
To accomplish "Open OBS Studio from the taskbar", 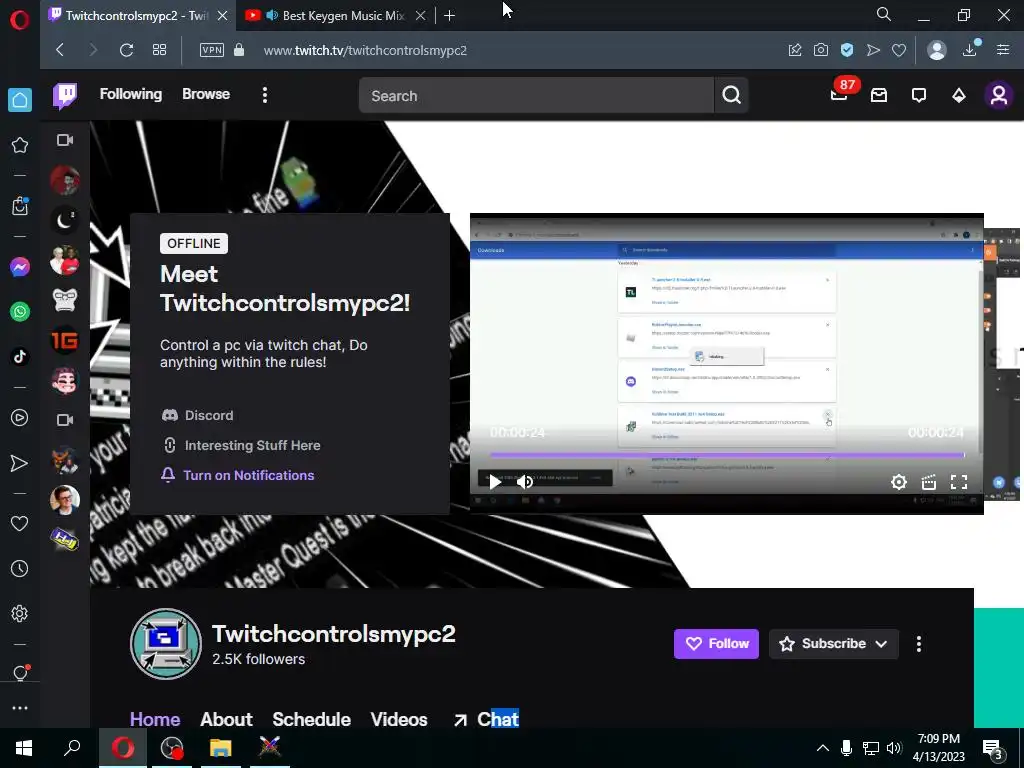I will coord(172,748).
